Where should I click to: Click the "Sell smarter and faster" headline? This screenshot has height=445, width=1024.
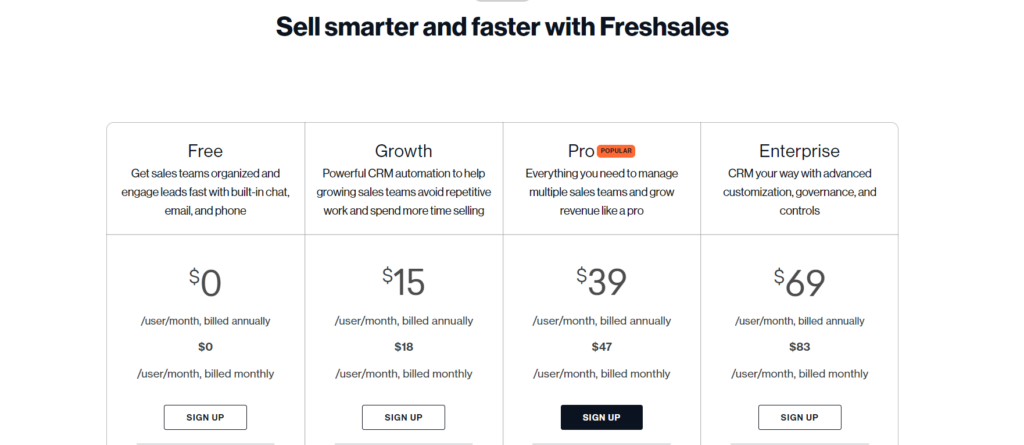[502, 27]
